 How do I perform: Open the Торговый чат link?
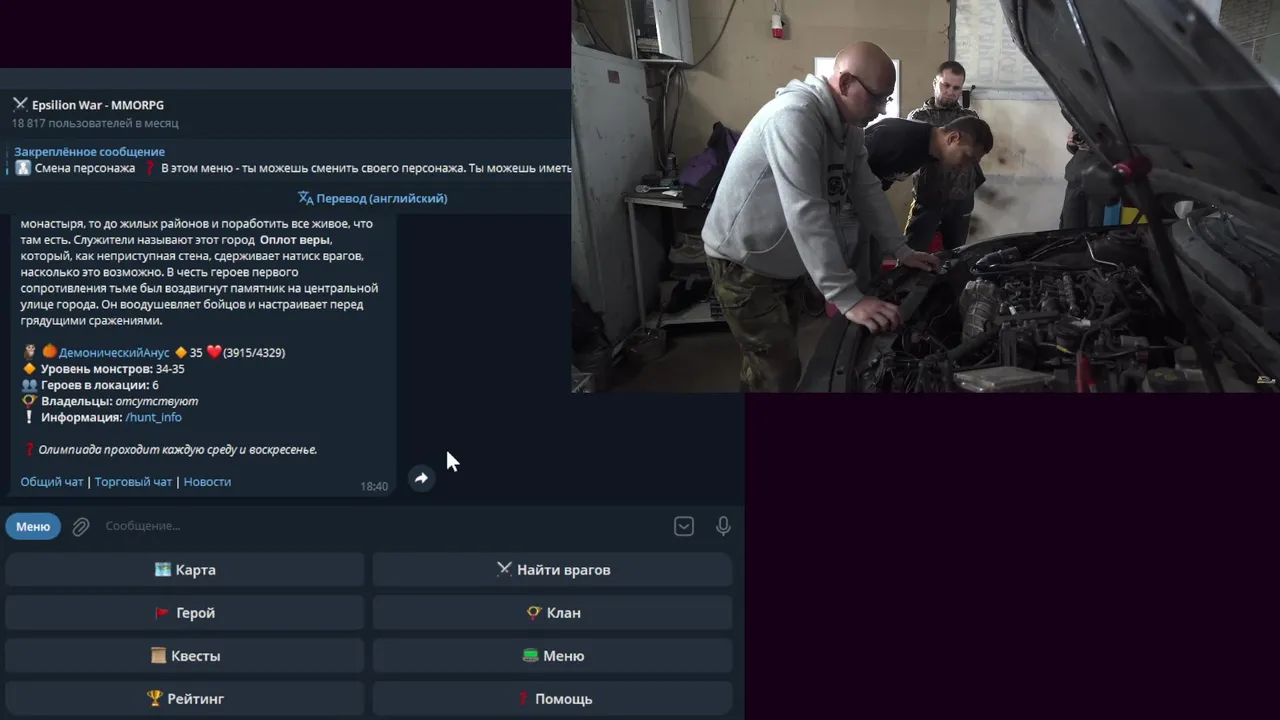133,482
